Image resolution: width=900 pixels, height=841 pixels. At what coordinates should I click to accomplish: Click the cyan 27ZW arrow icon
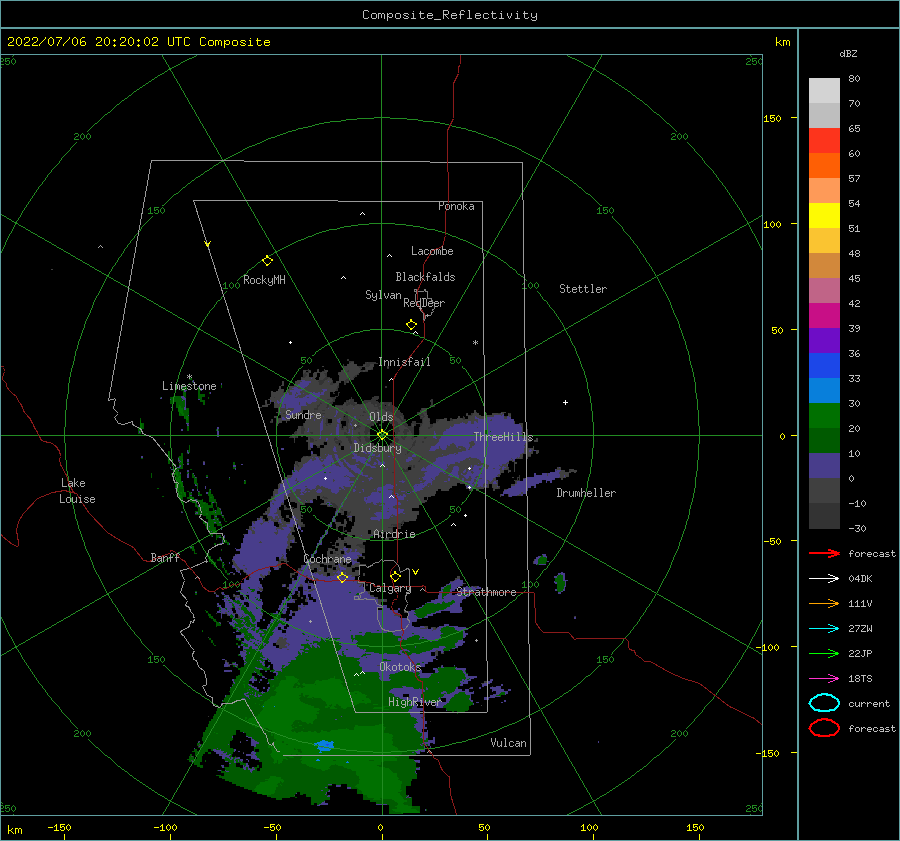824,629
